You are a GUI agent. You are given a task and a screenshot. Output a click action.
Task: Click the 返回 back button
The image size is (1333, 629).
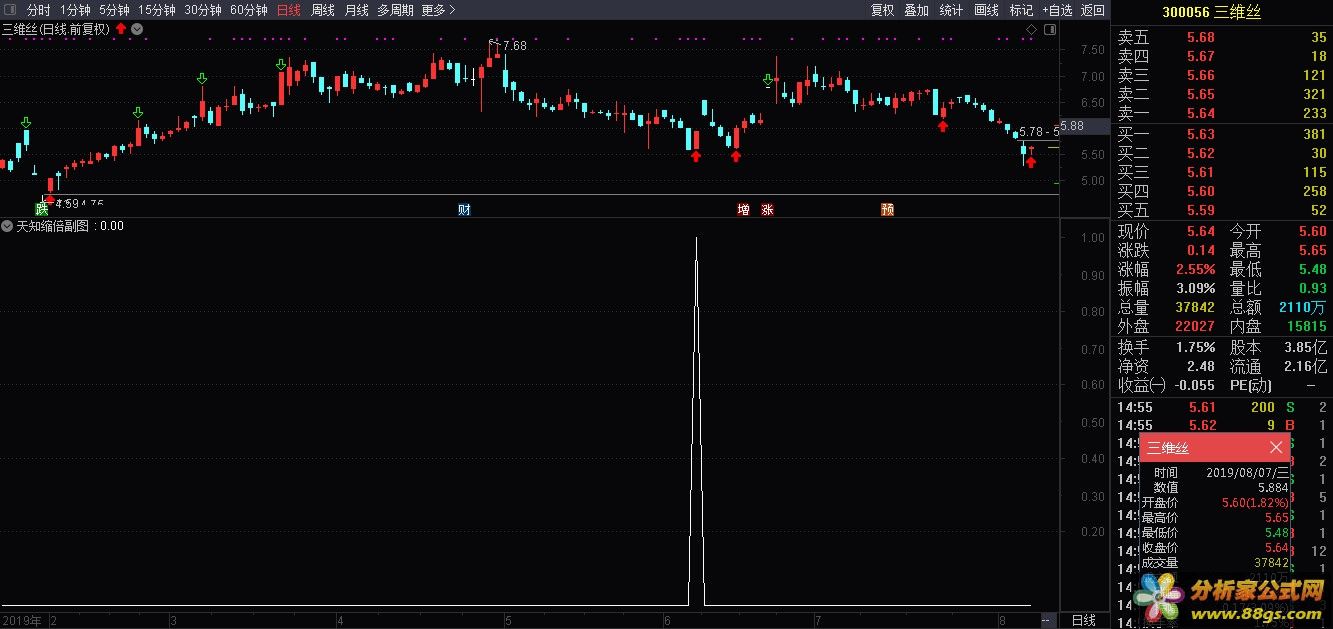[1093, 10]
